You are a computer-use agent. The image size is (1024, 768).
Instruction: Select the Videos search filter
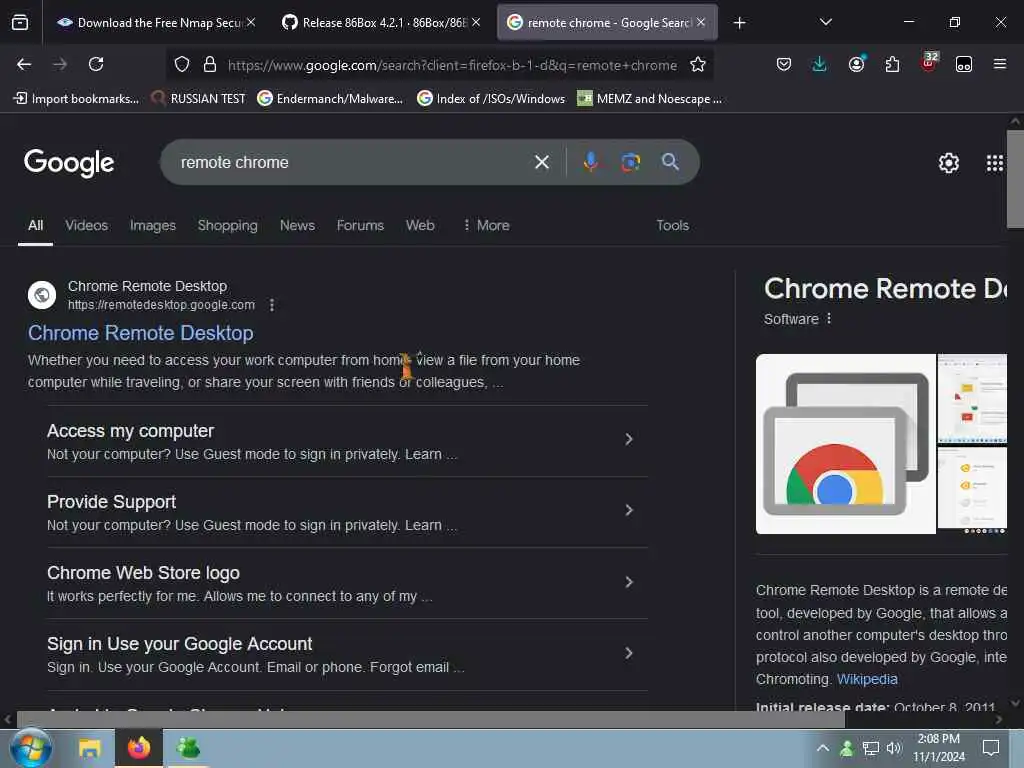[x=86, y=225]
